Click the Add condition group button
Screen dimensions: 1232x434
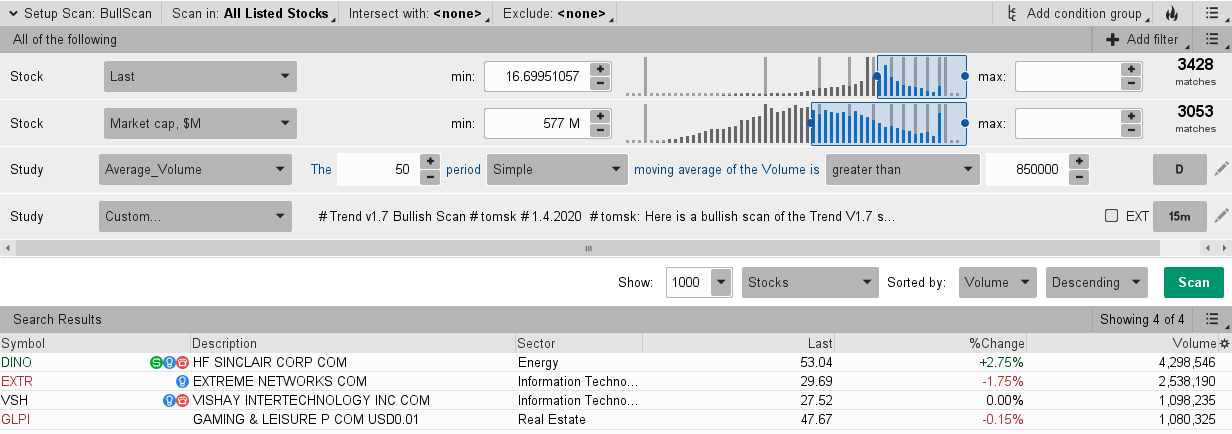[x=1074, y=14]
